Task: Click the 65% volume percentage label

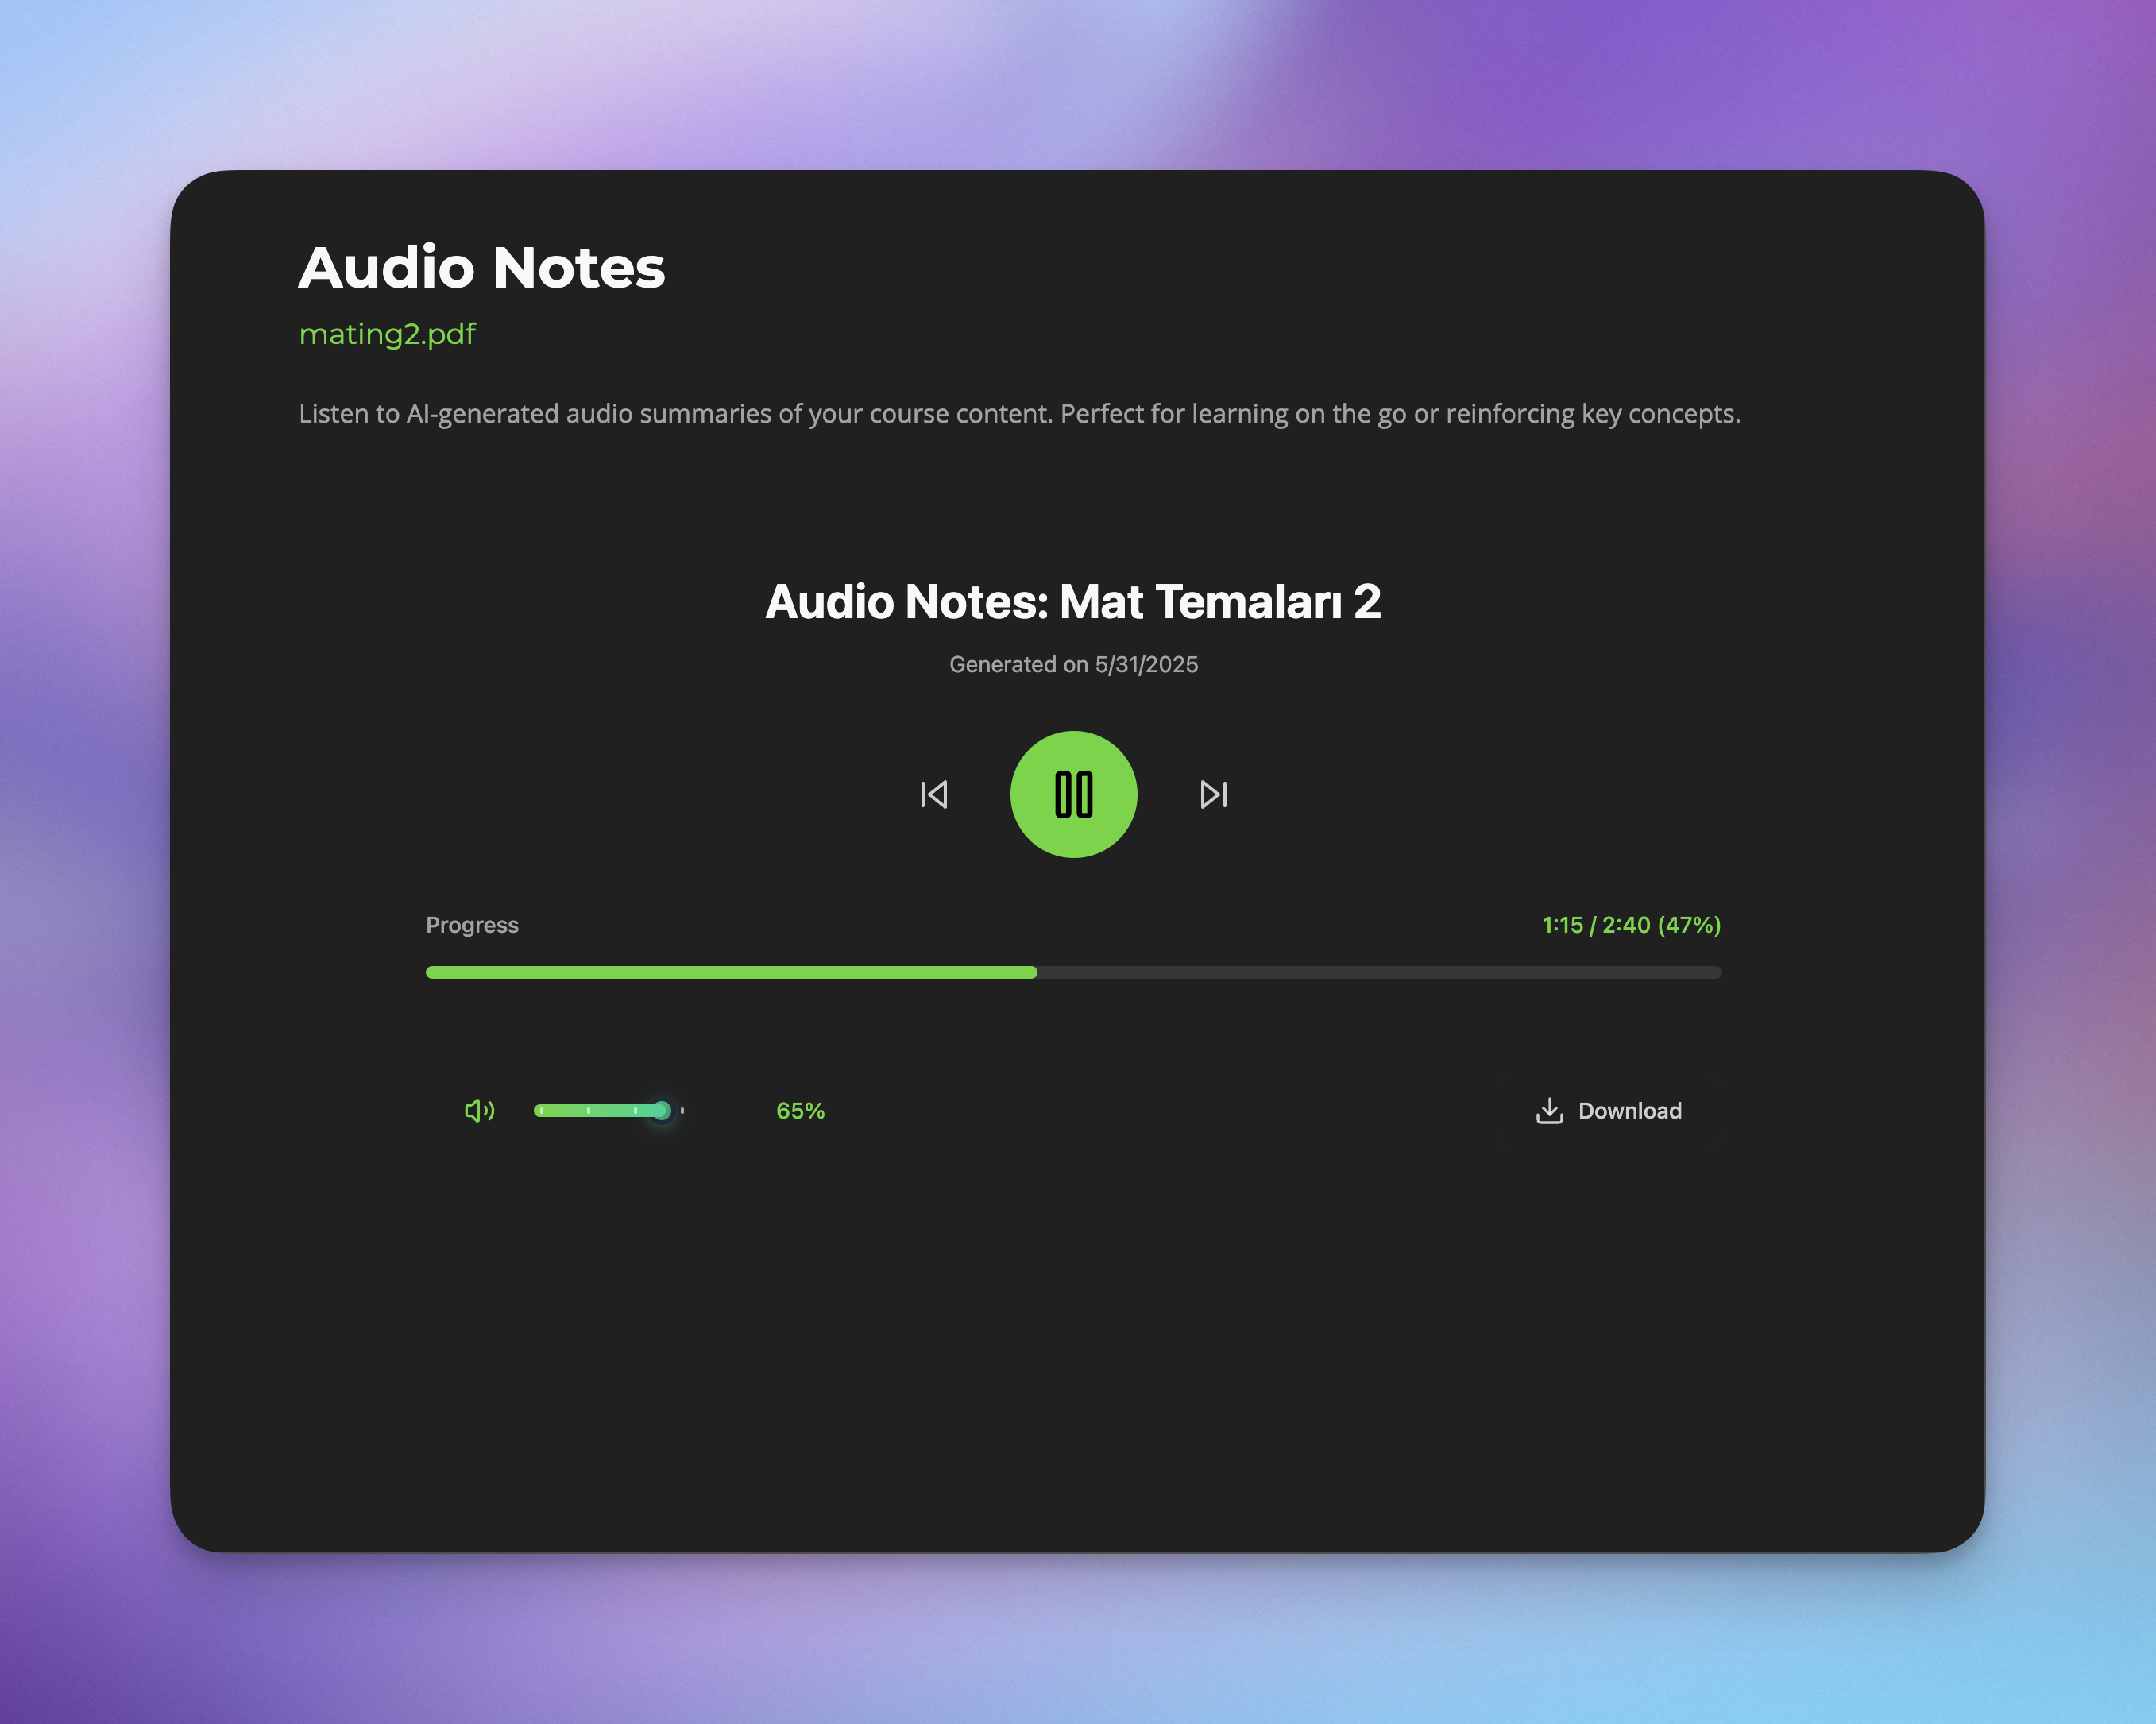Action: (x=800, y=1110)
